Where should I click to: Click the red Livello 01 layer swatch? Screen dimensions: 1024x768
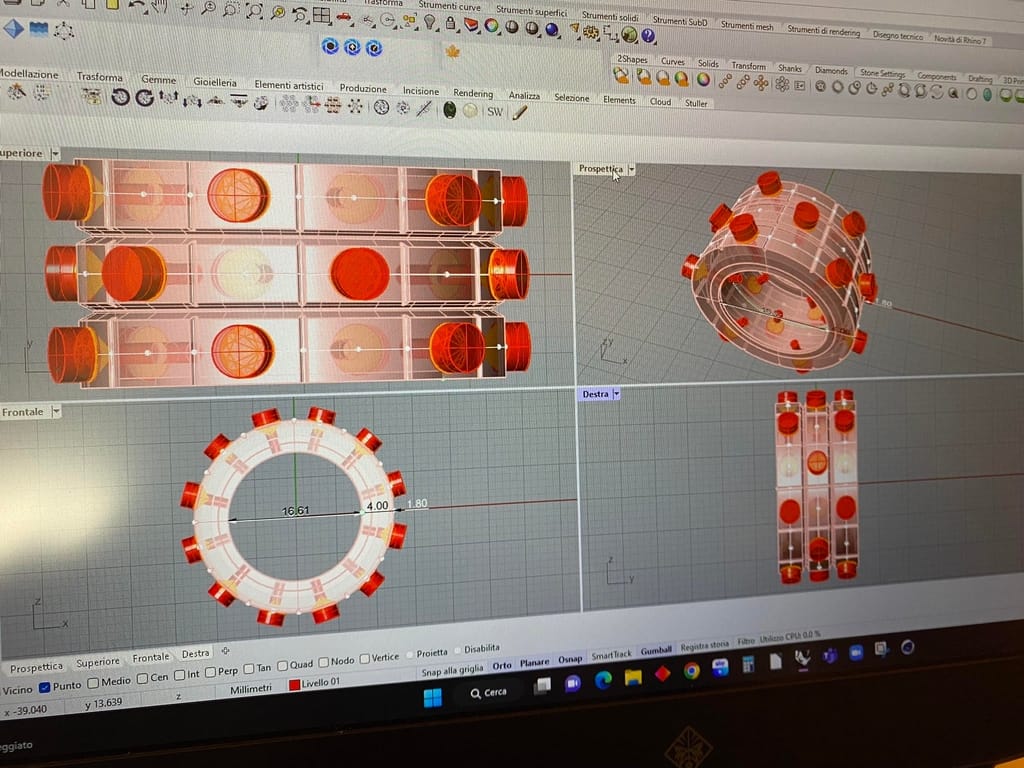pyautogui.click(x=294, y=684)
